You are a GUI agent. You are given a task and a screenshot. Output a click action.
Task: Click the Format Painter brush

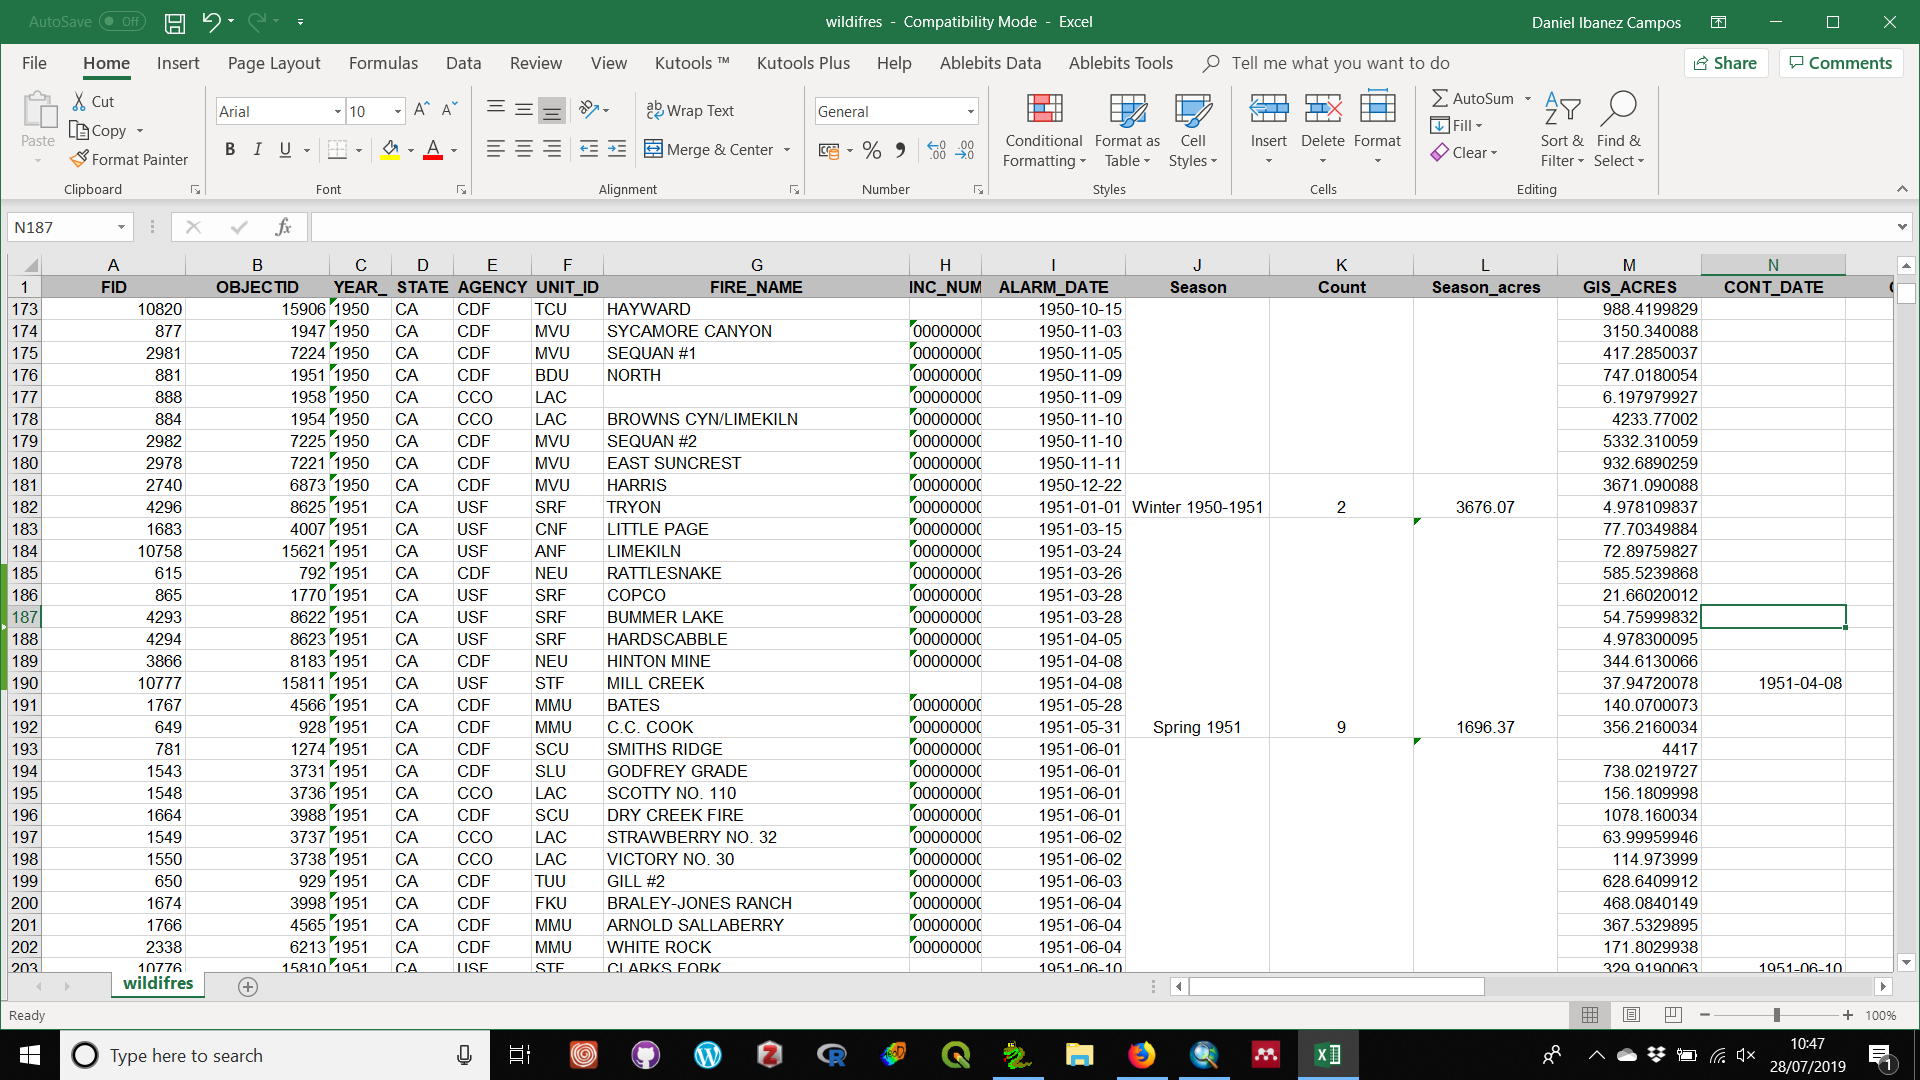pos(80,159)
